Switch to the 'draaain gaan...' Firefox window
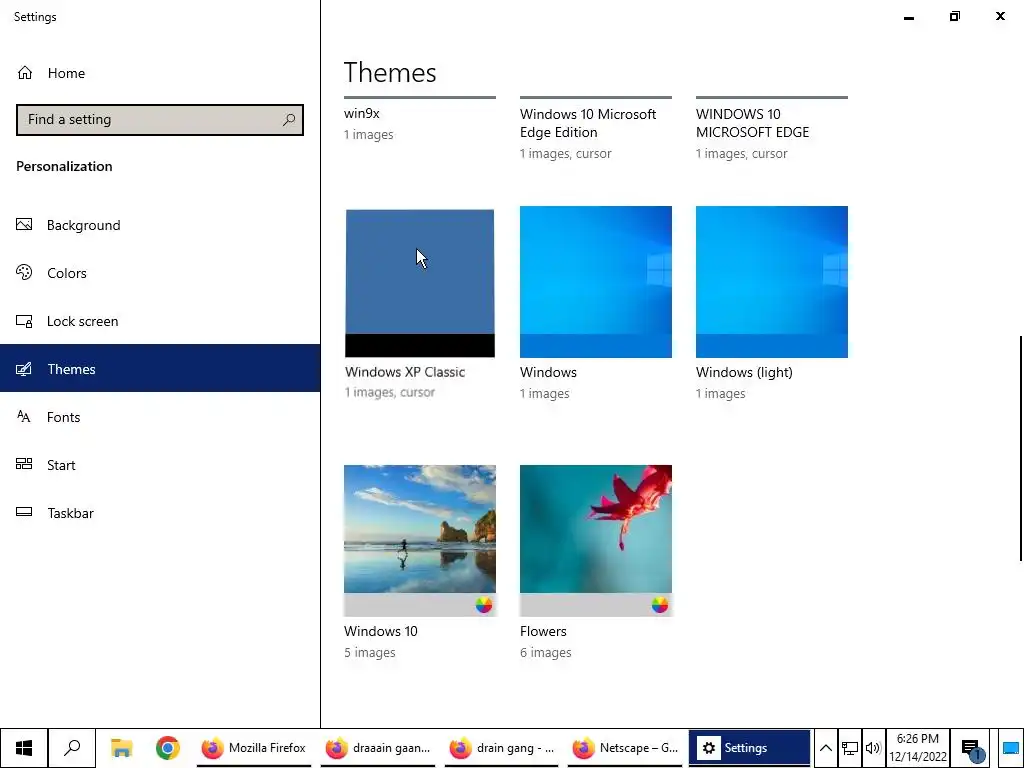The height and width of the screenshot is (768, 1024). pyautogui.click(x=377, y=748)
